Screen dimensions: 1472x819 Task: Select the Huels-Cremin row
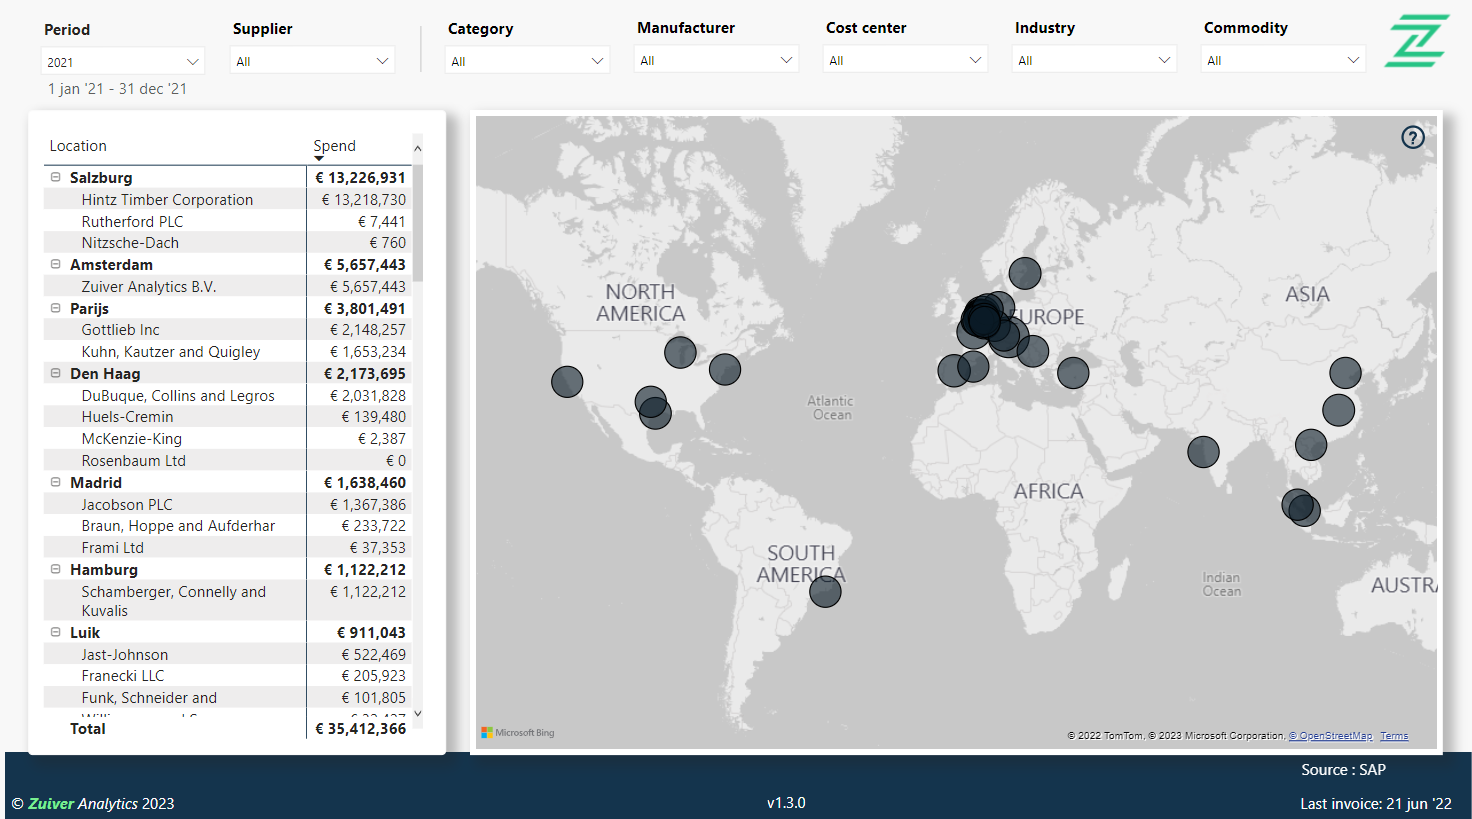pos(227,417)
